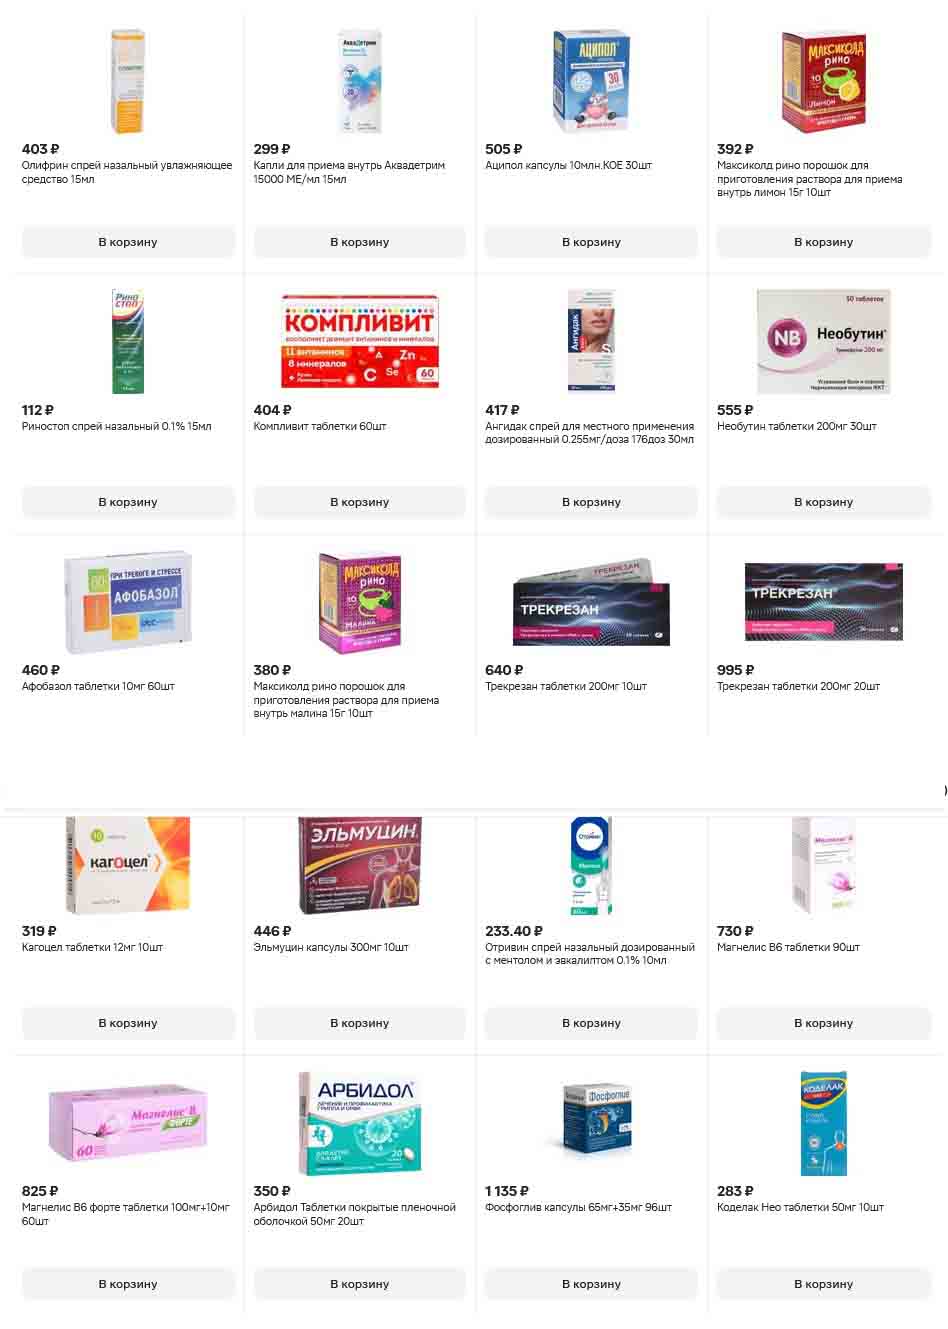This screenshot has width=948, height=1329.
Task: Add Фосфоглив capsules to cart
Action: pyautogui.click(x=591, y=1284)
